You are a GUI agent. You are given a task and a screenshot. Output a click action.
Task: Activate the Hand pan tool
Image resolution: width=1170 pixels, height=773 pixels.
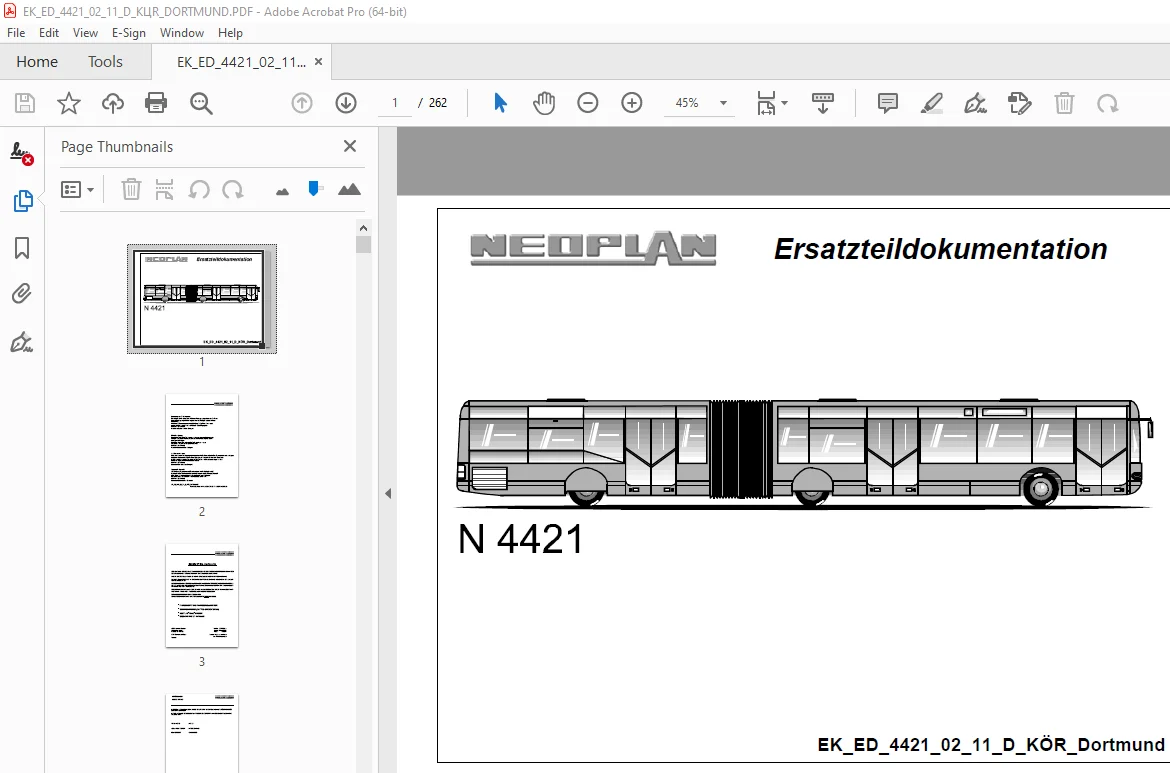544,103
